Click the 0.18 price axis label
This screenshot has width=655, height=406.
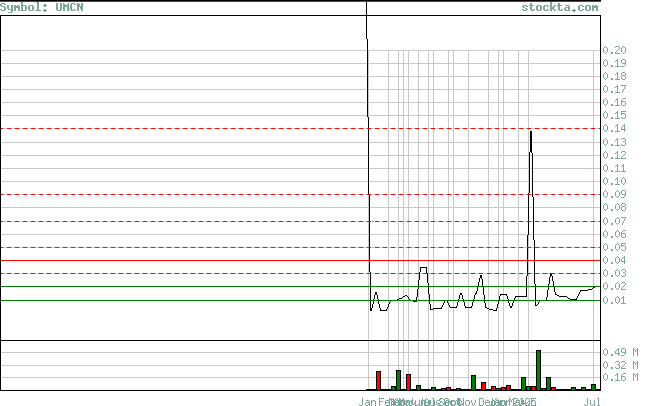614,76
